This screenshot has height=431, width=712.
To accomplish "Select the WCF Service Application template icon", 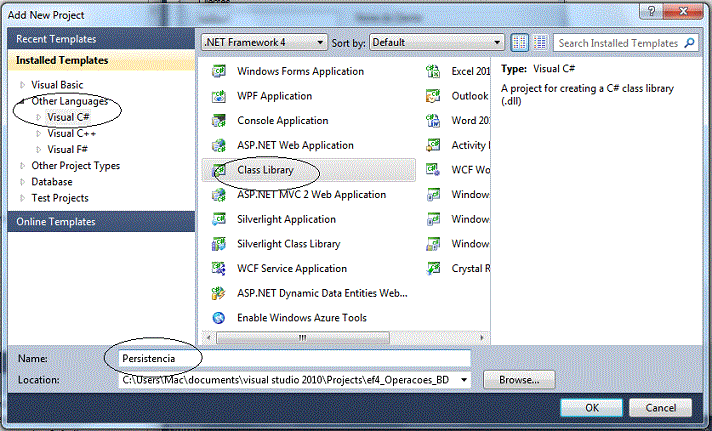I will tap(219, 268).
